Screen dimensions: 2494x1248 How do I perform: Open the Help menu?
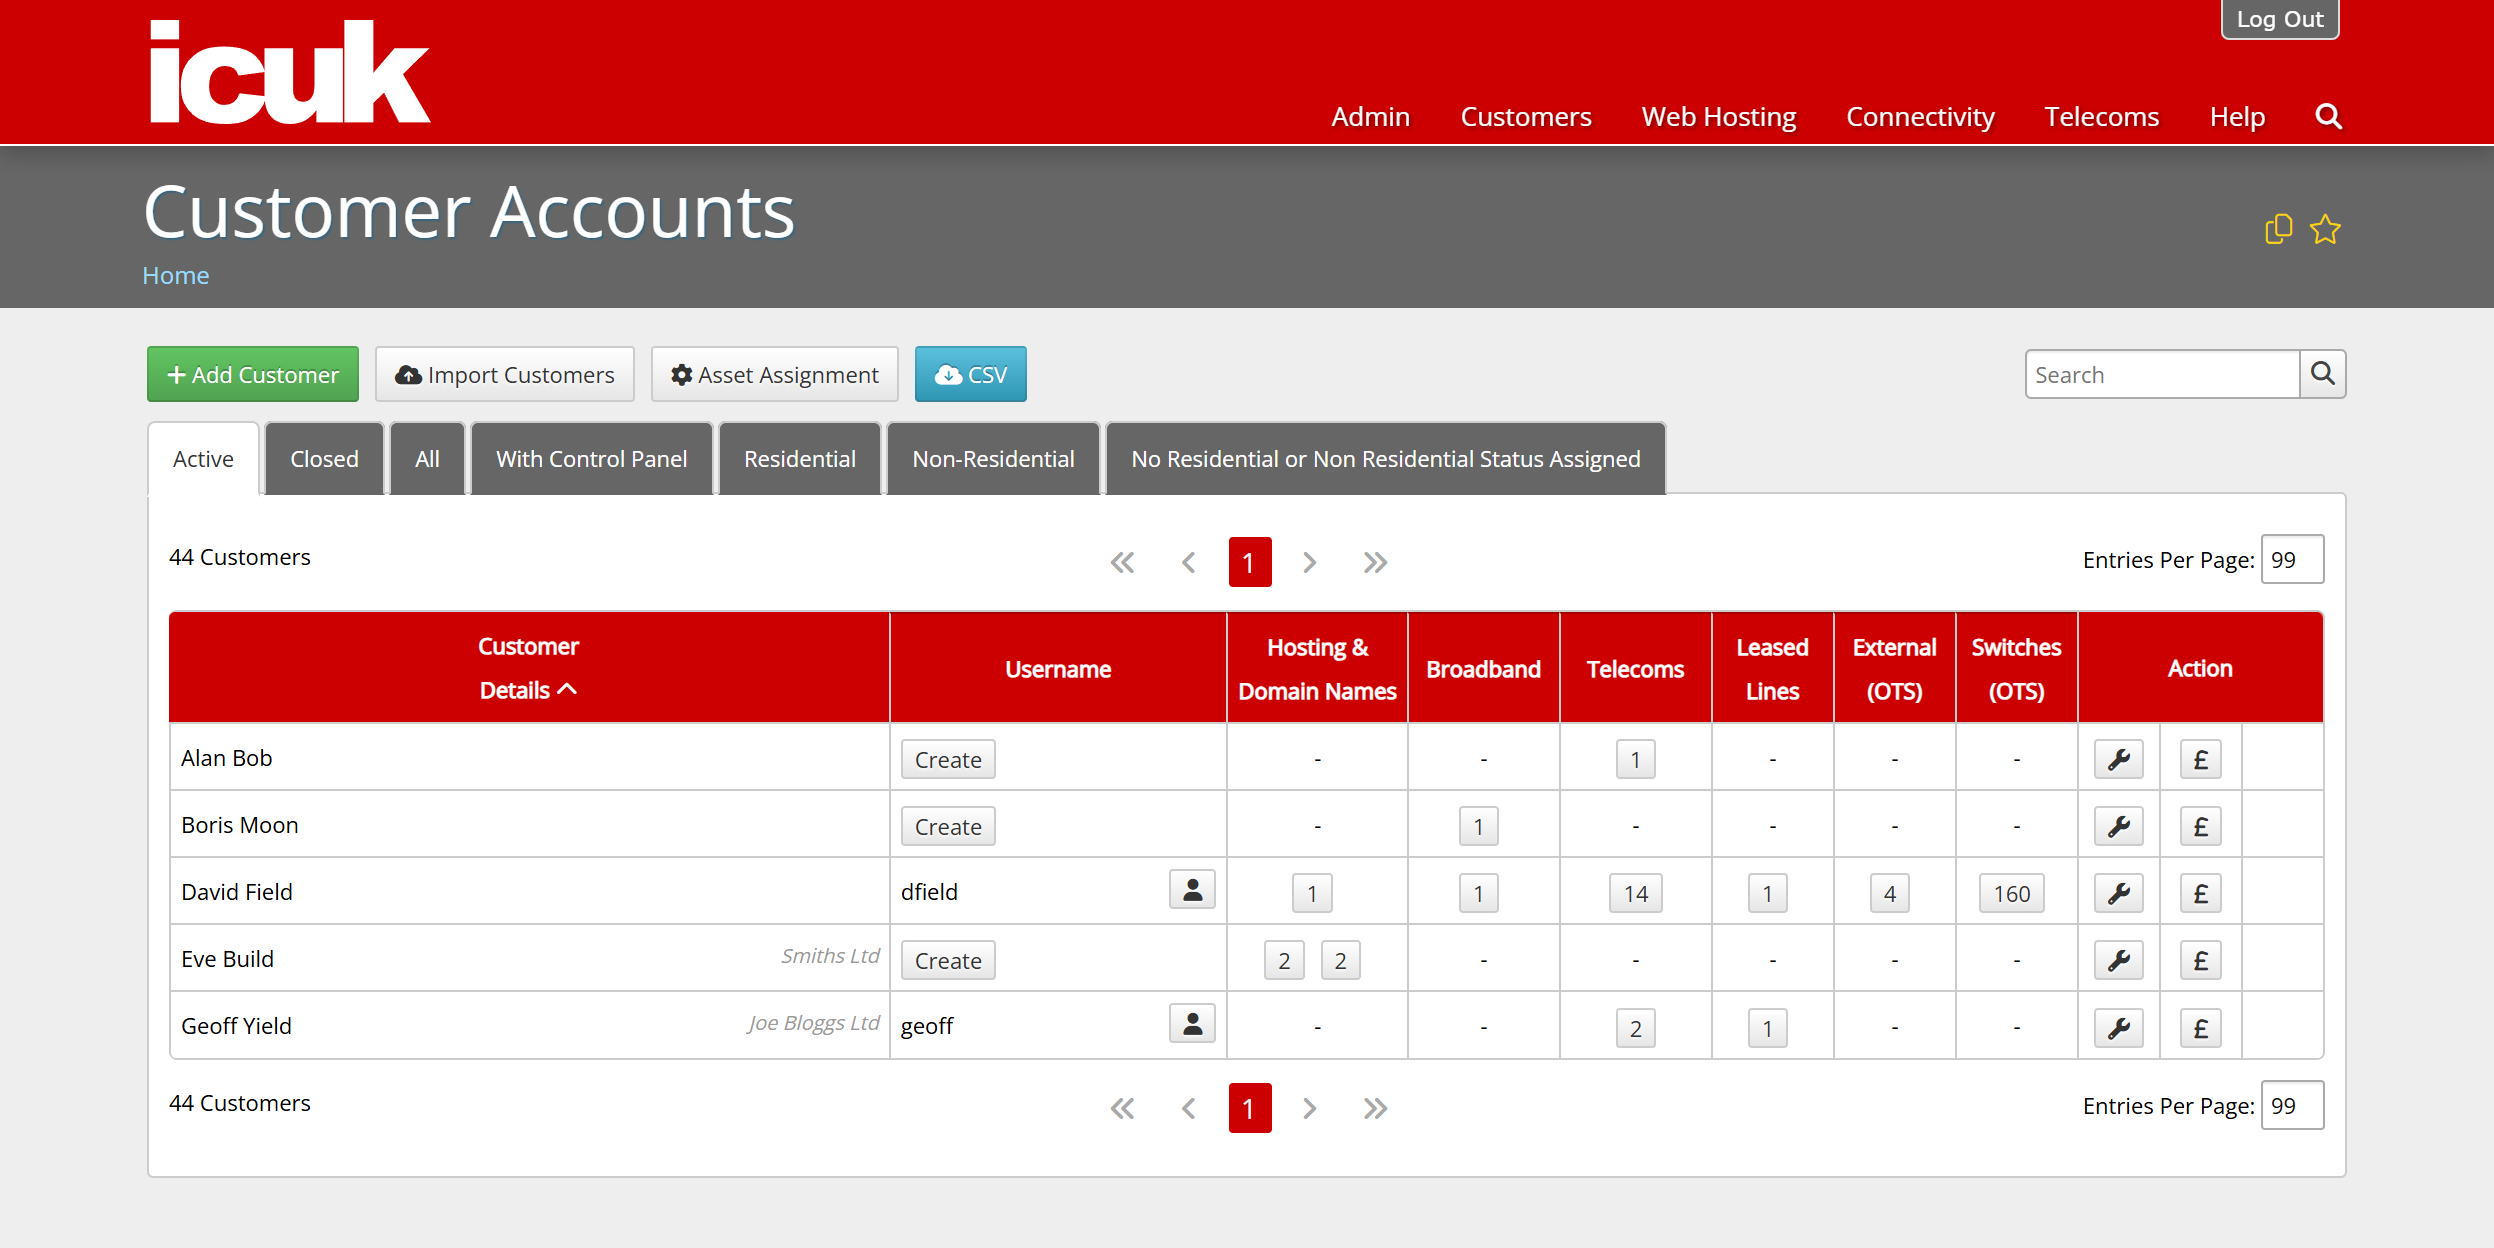tap(2237, 117)
